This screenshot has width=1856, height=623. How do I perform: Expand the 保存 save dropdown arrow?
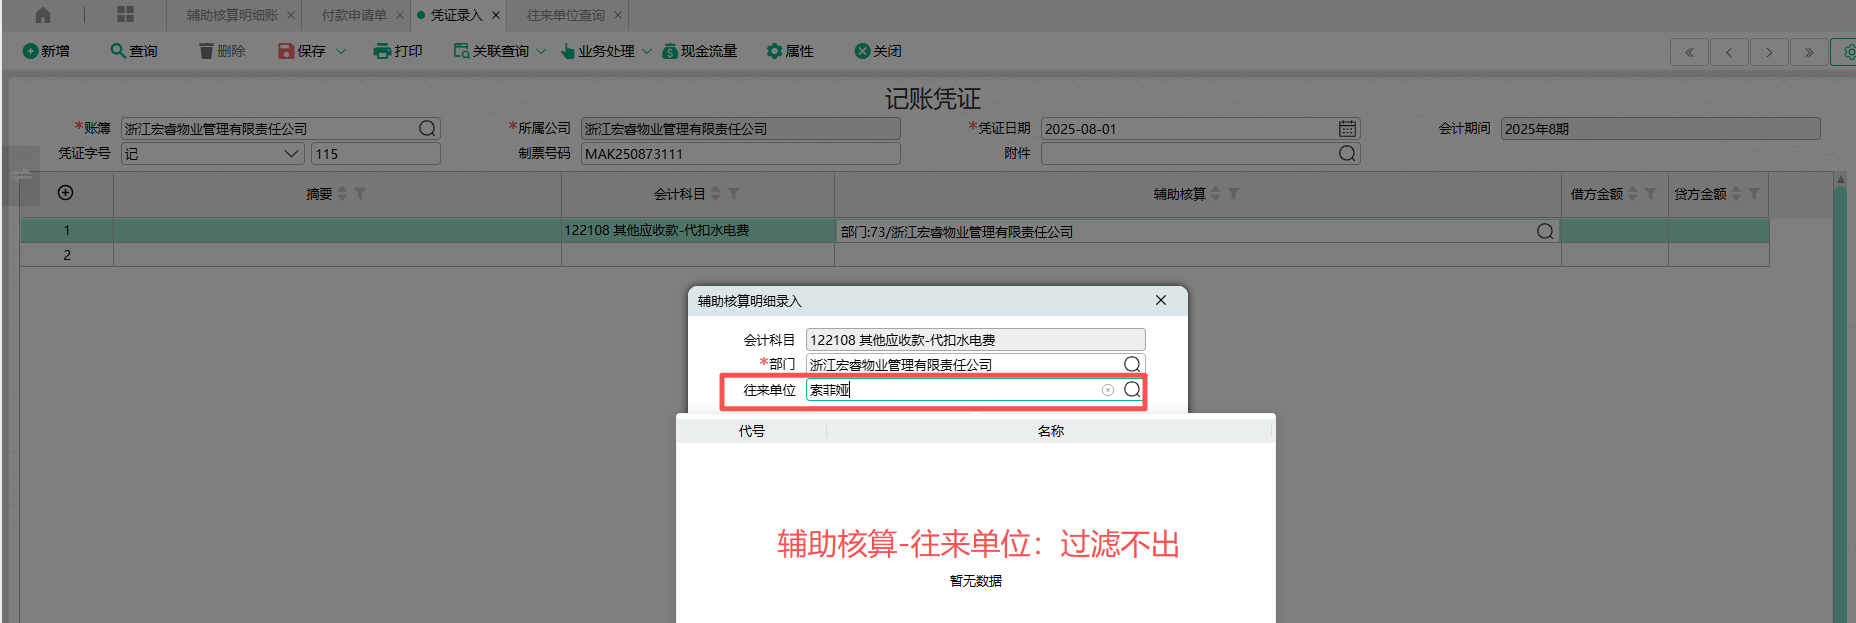pyautogui.click(x=341, y=51)
